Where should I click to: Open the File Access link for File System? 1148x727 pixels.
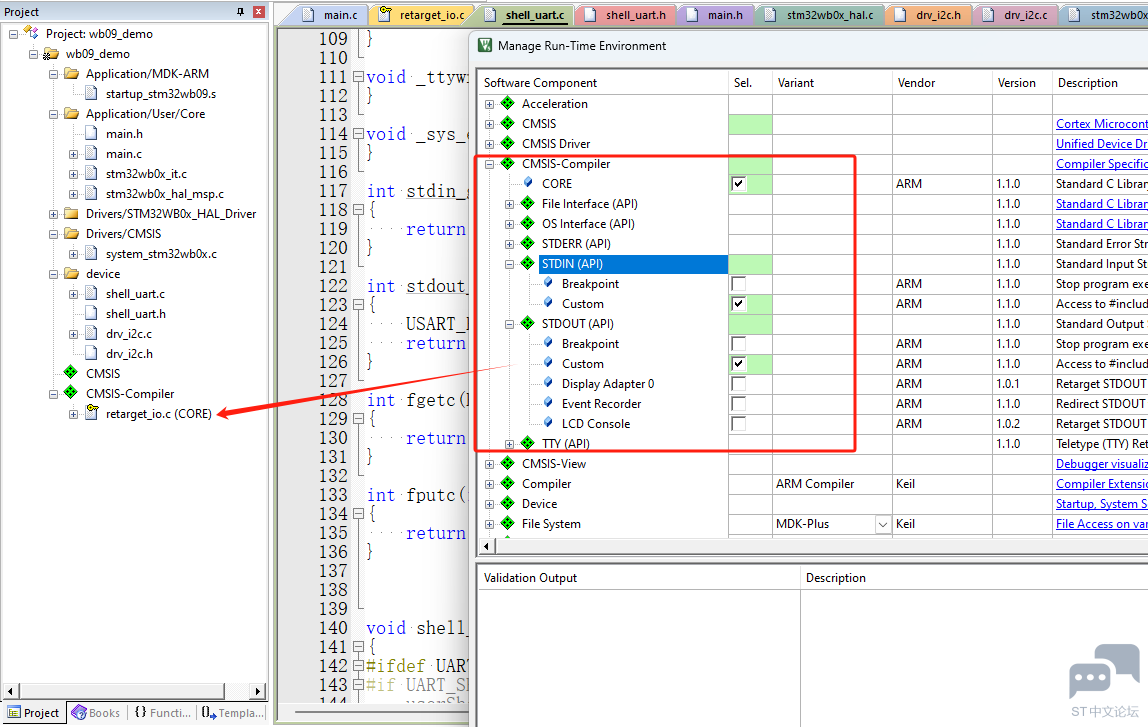pos(1102,523)
